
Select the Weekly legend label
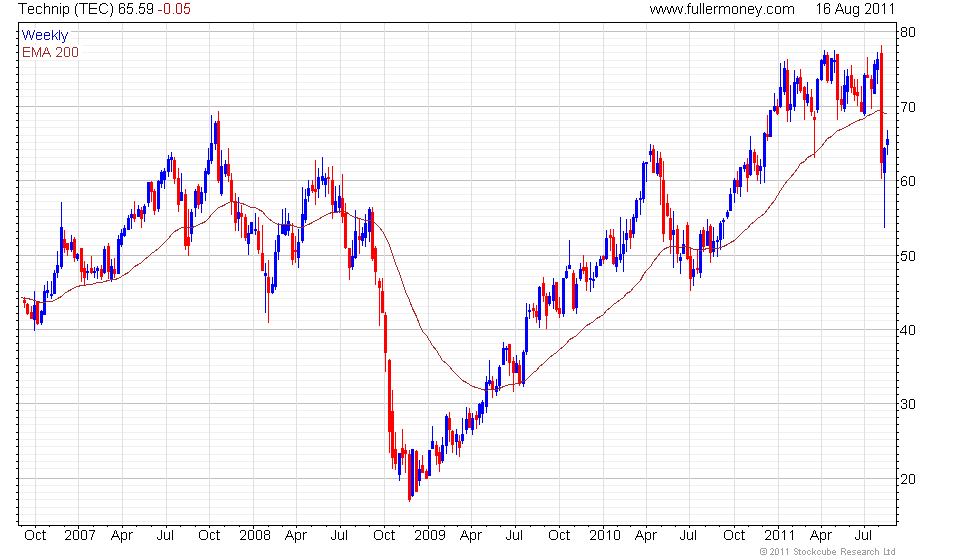tap(44, 35)
